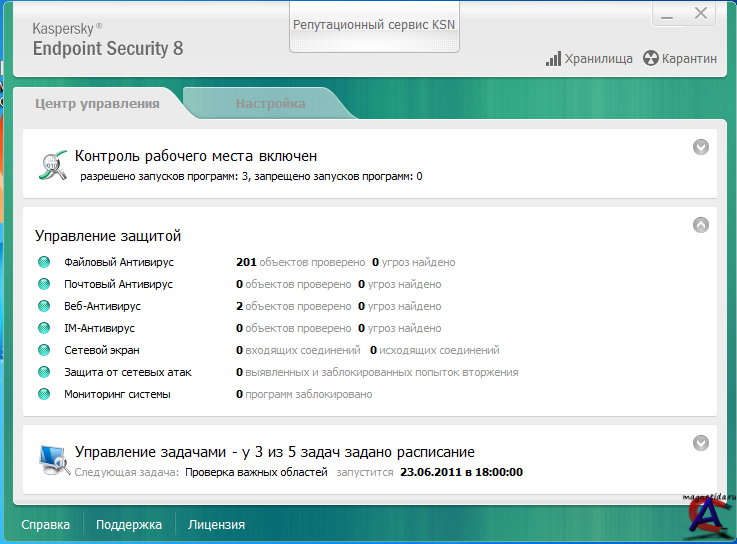Viewport: 737px width, 544px height.
Task: Click the Файловый Антивирус status indicator
Action: pos(44,263)
